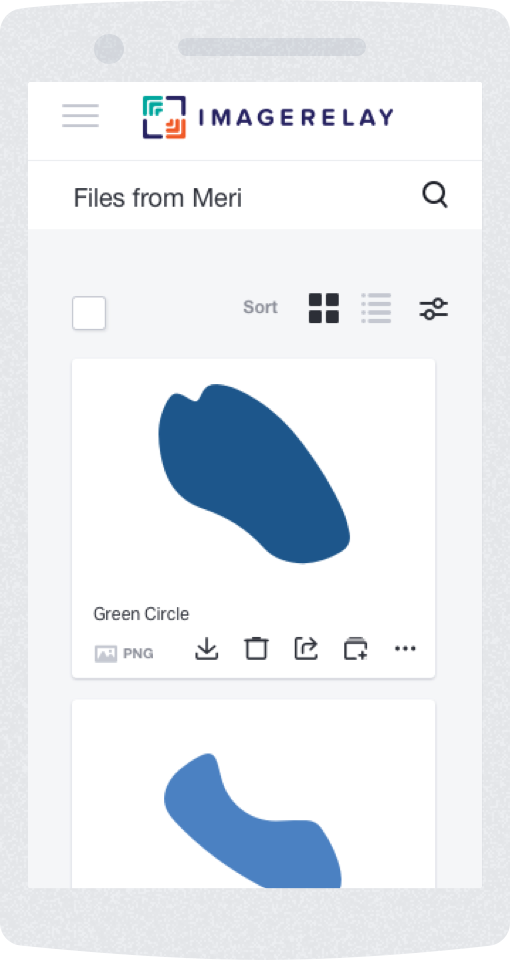
Task: Open the Sort options
Action: click(x=260, y=307)
